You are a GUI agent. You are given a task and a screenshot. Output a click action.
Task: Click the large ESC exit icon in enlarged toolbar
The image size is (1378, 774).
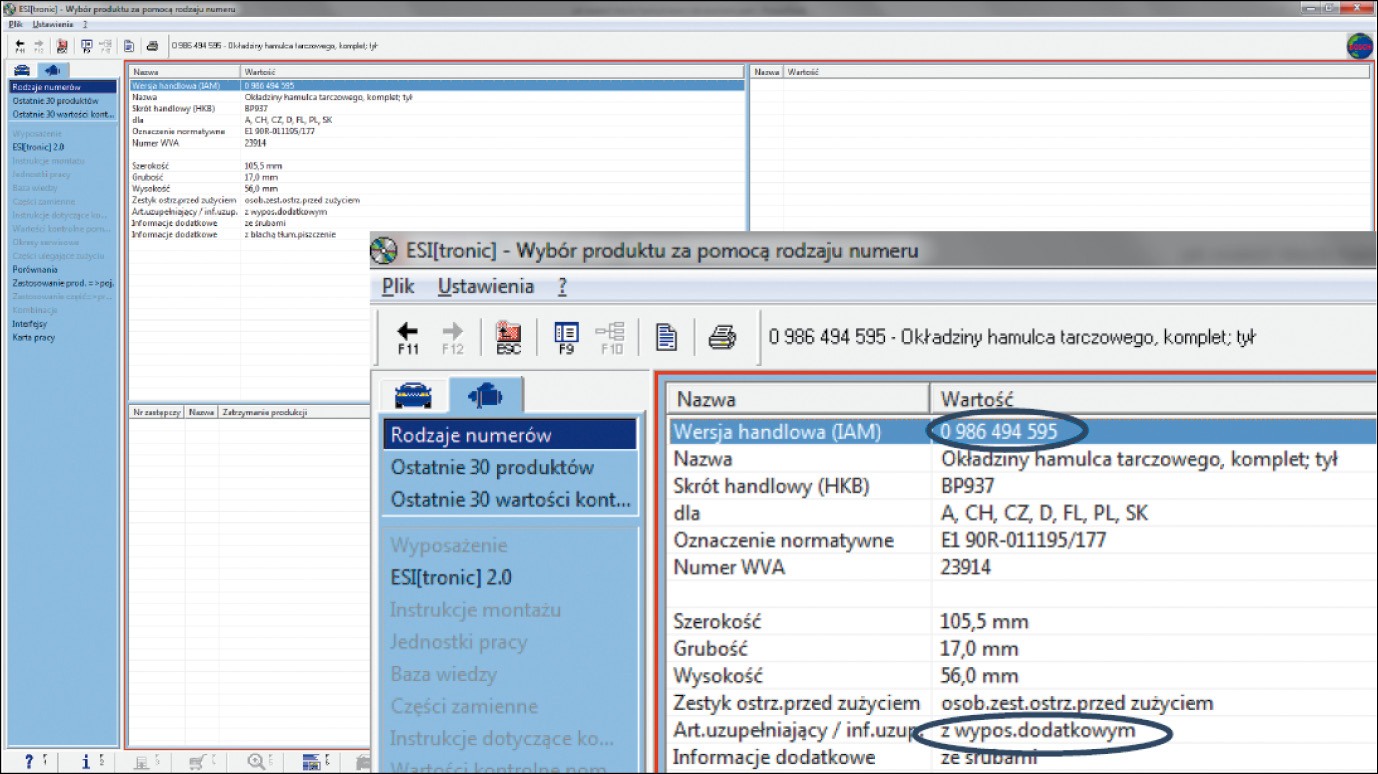pyautogui.click(x=508, y=338)
